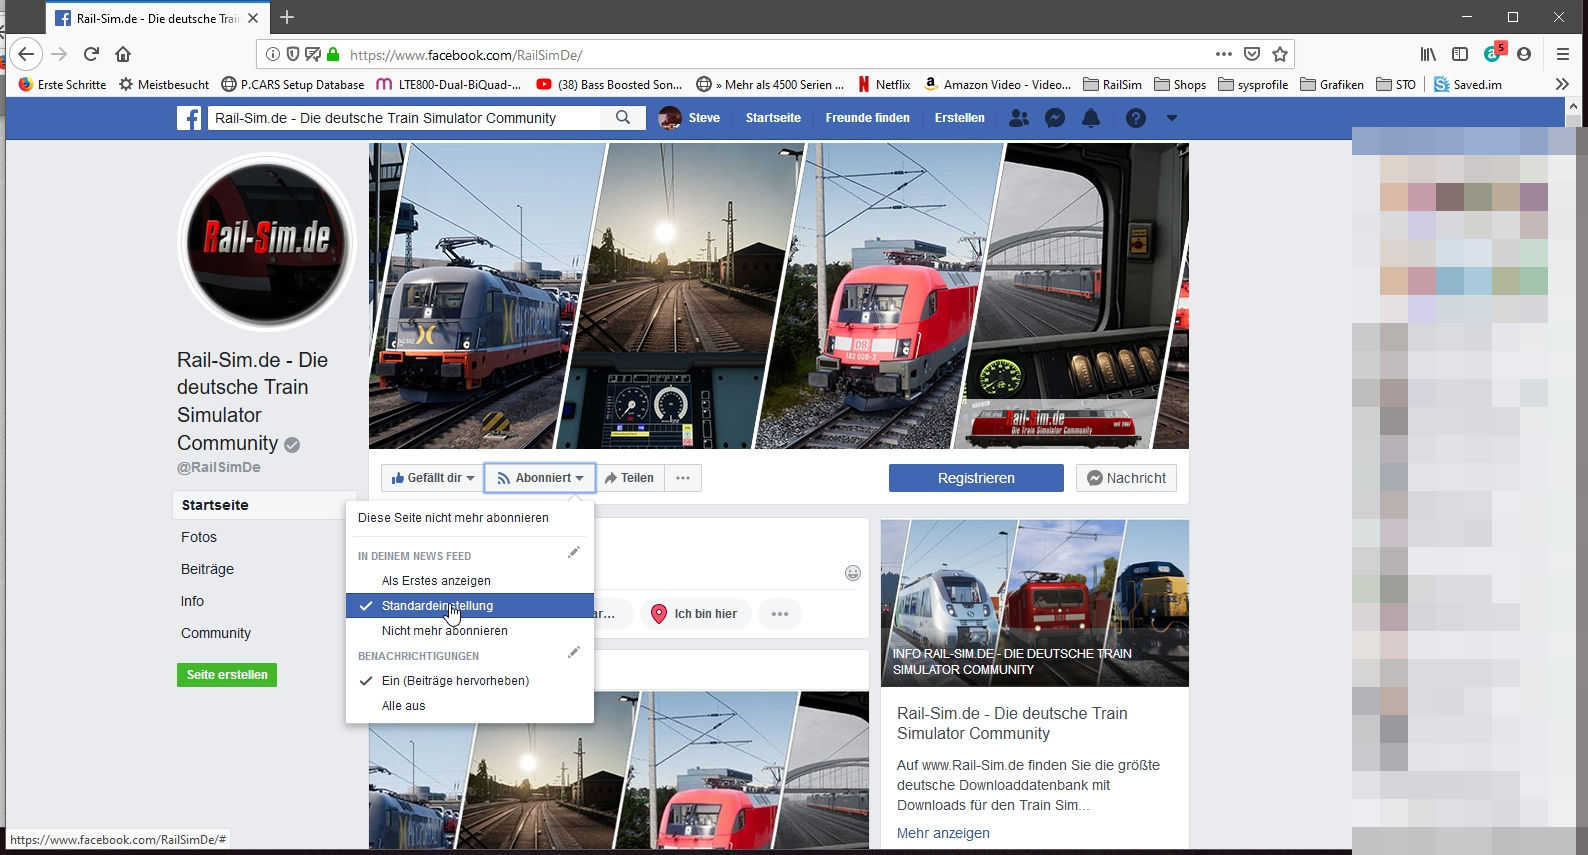This screenshot has width=1588, height=855.
Task: Open friend requests icon in header
Action: pos(1018,118)
